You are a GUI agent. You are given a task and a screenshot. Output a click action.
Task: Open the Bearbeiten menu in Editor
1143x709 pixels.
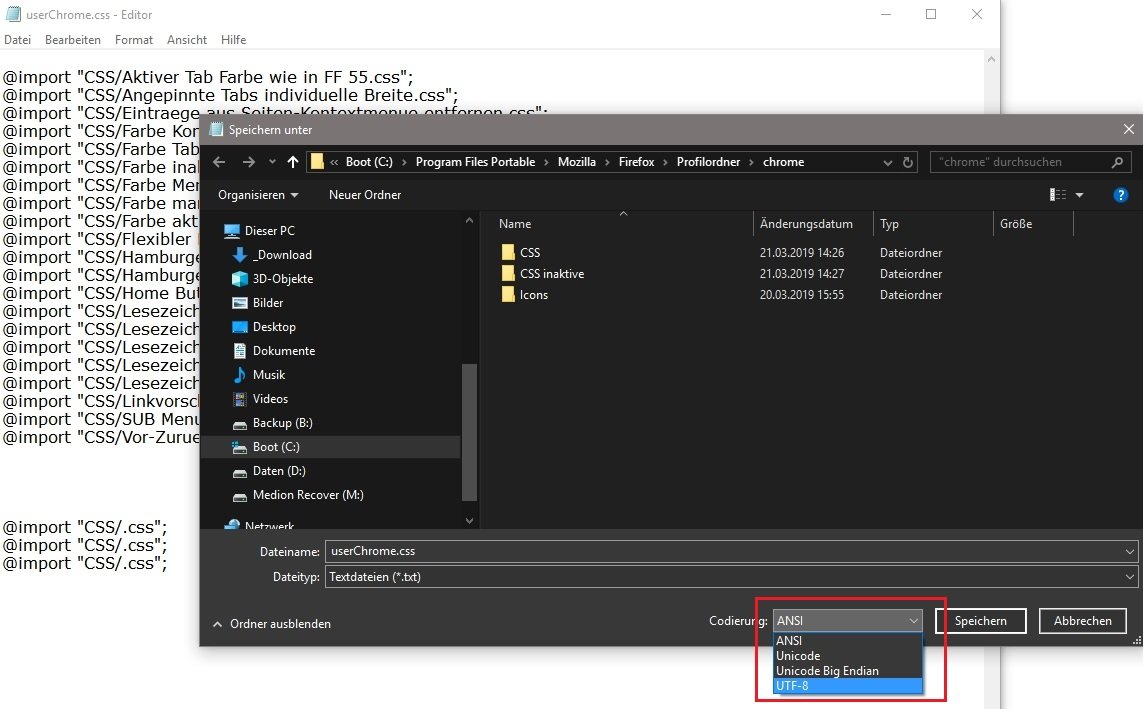(72, 40)
